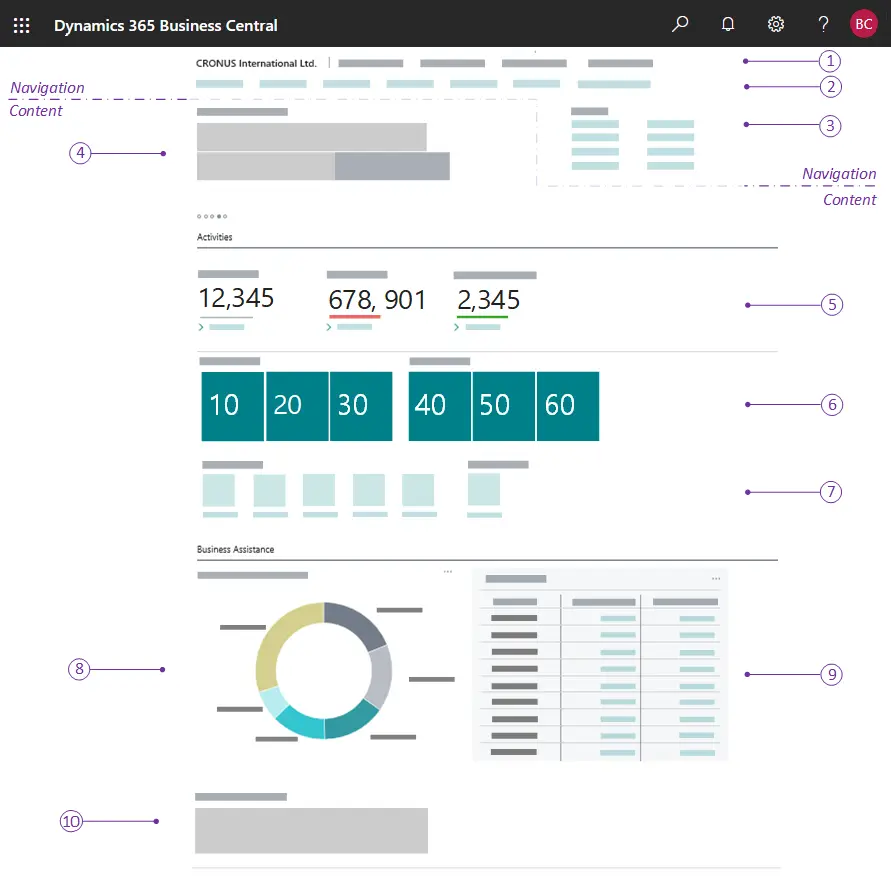Expand details under the 12,345 cue
The height and width of the screenshot is (892, 891).
coord(202,327)
